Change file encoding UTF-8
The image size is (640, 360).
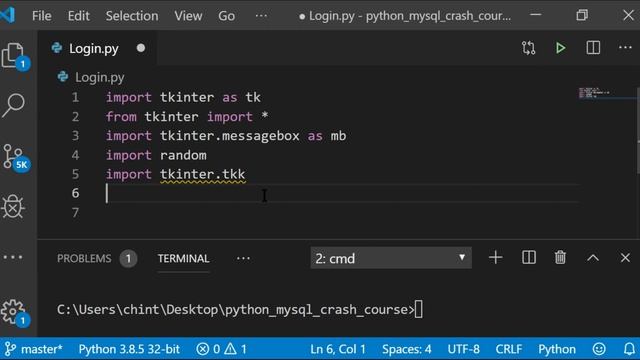(x=464, y=349)
